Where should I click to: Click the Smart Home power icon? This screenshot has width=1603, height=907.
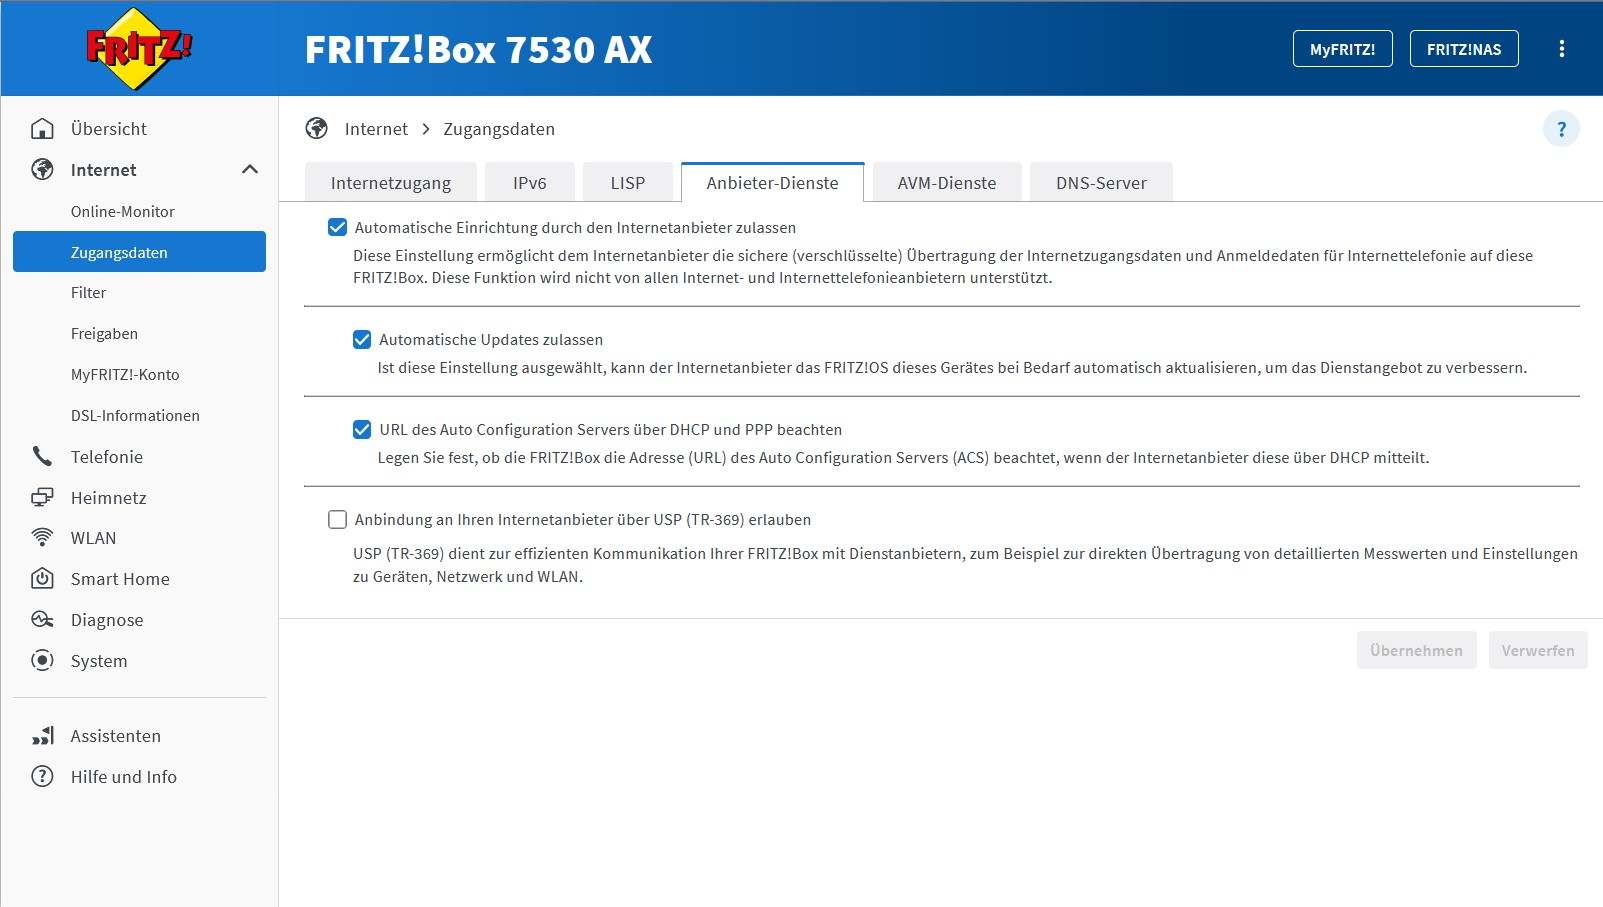(42, 579)
